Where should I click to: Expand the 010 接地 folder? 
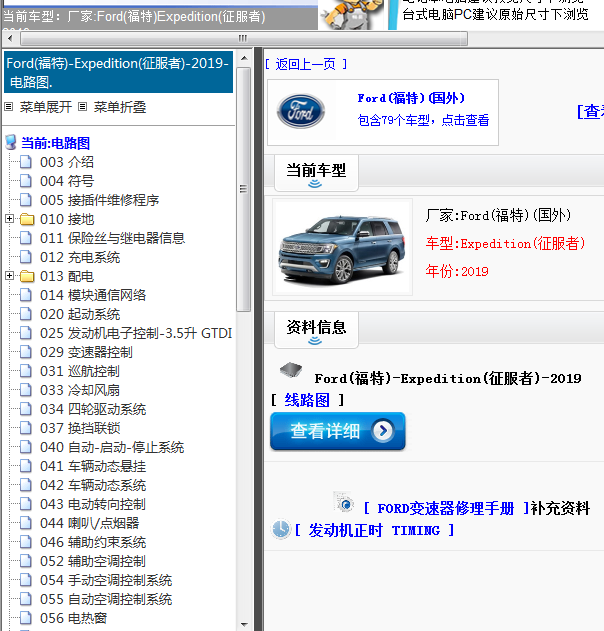tap(9, 219)
